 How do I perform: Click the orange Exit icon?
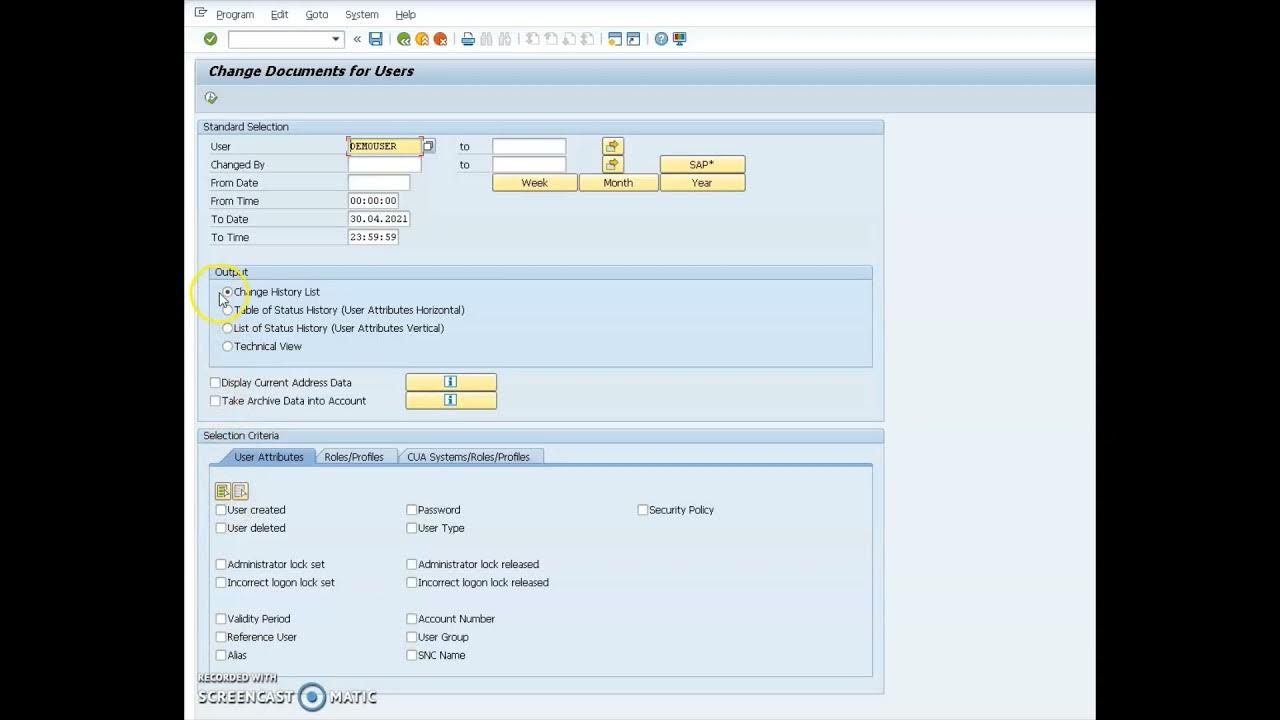(x=422, y=39)
